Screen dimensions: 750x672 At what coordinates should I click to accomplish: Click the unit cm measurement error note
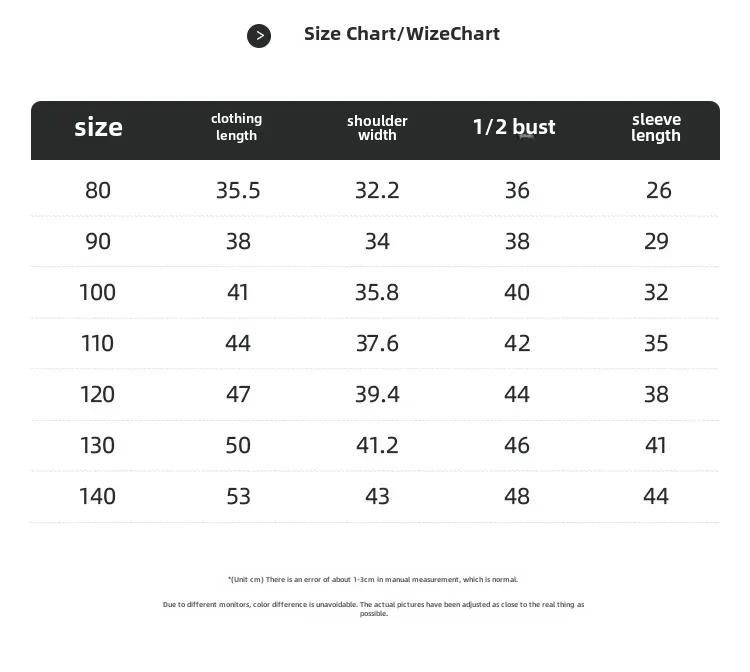[373, 580]
